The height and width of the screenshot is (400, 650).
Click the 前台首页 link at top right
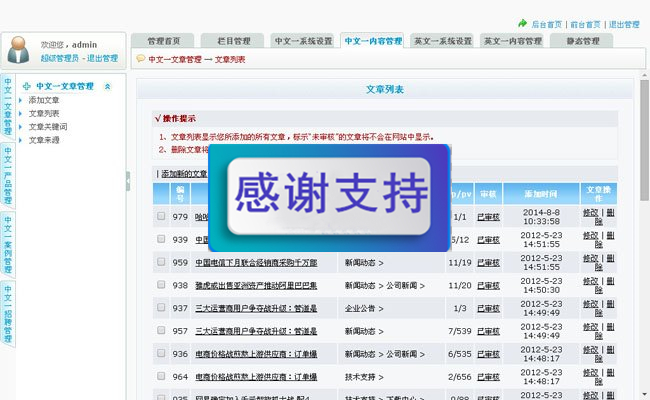(585, 24)
